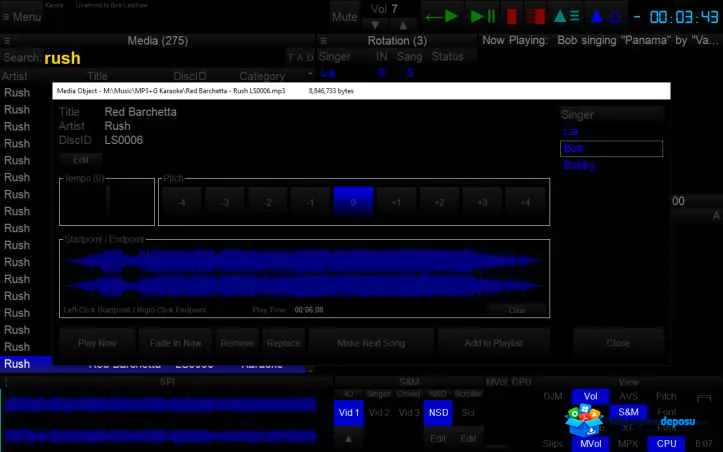Screen dimensions: 723x452
Task: Toggle the CPU view button
Action: [x=666, y=443]
